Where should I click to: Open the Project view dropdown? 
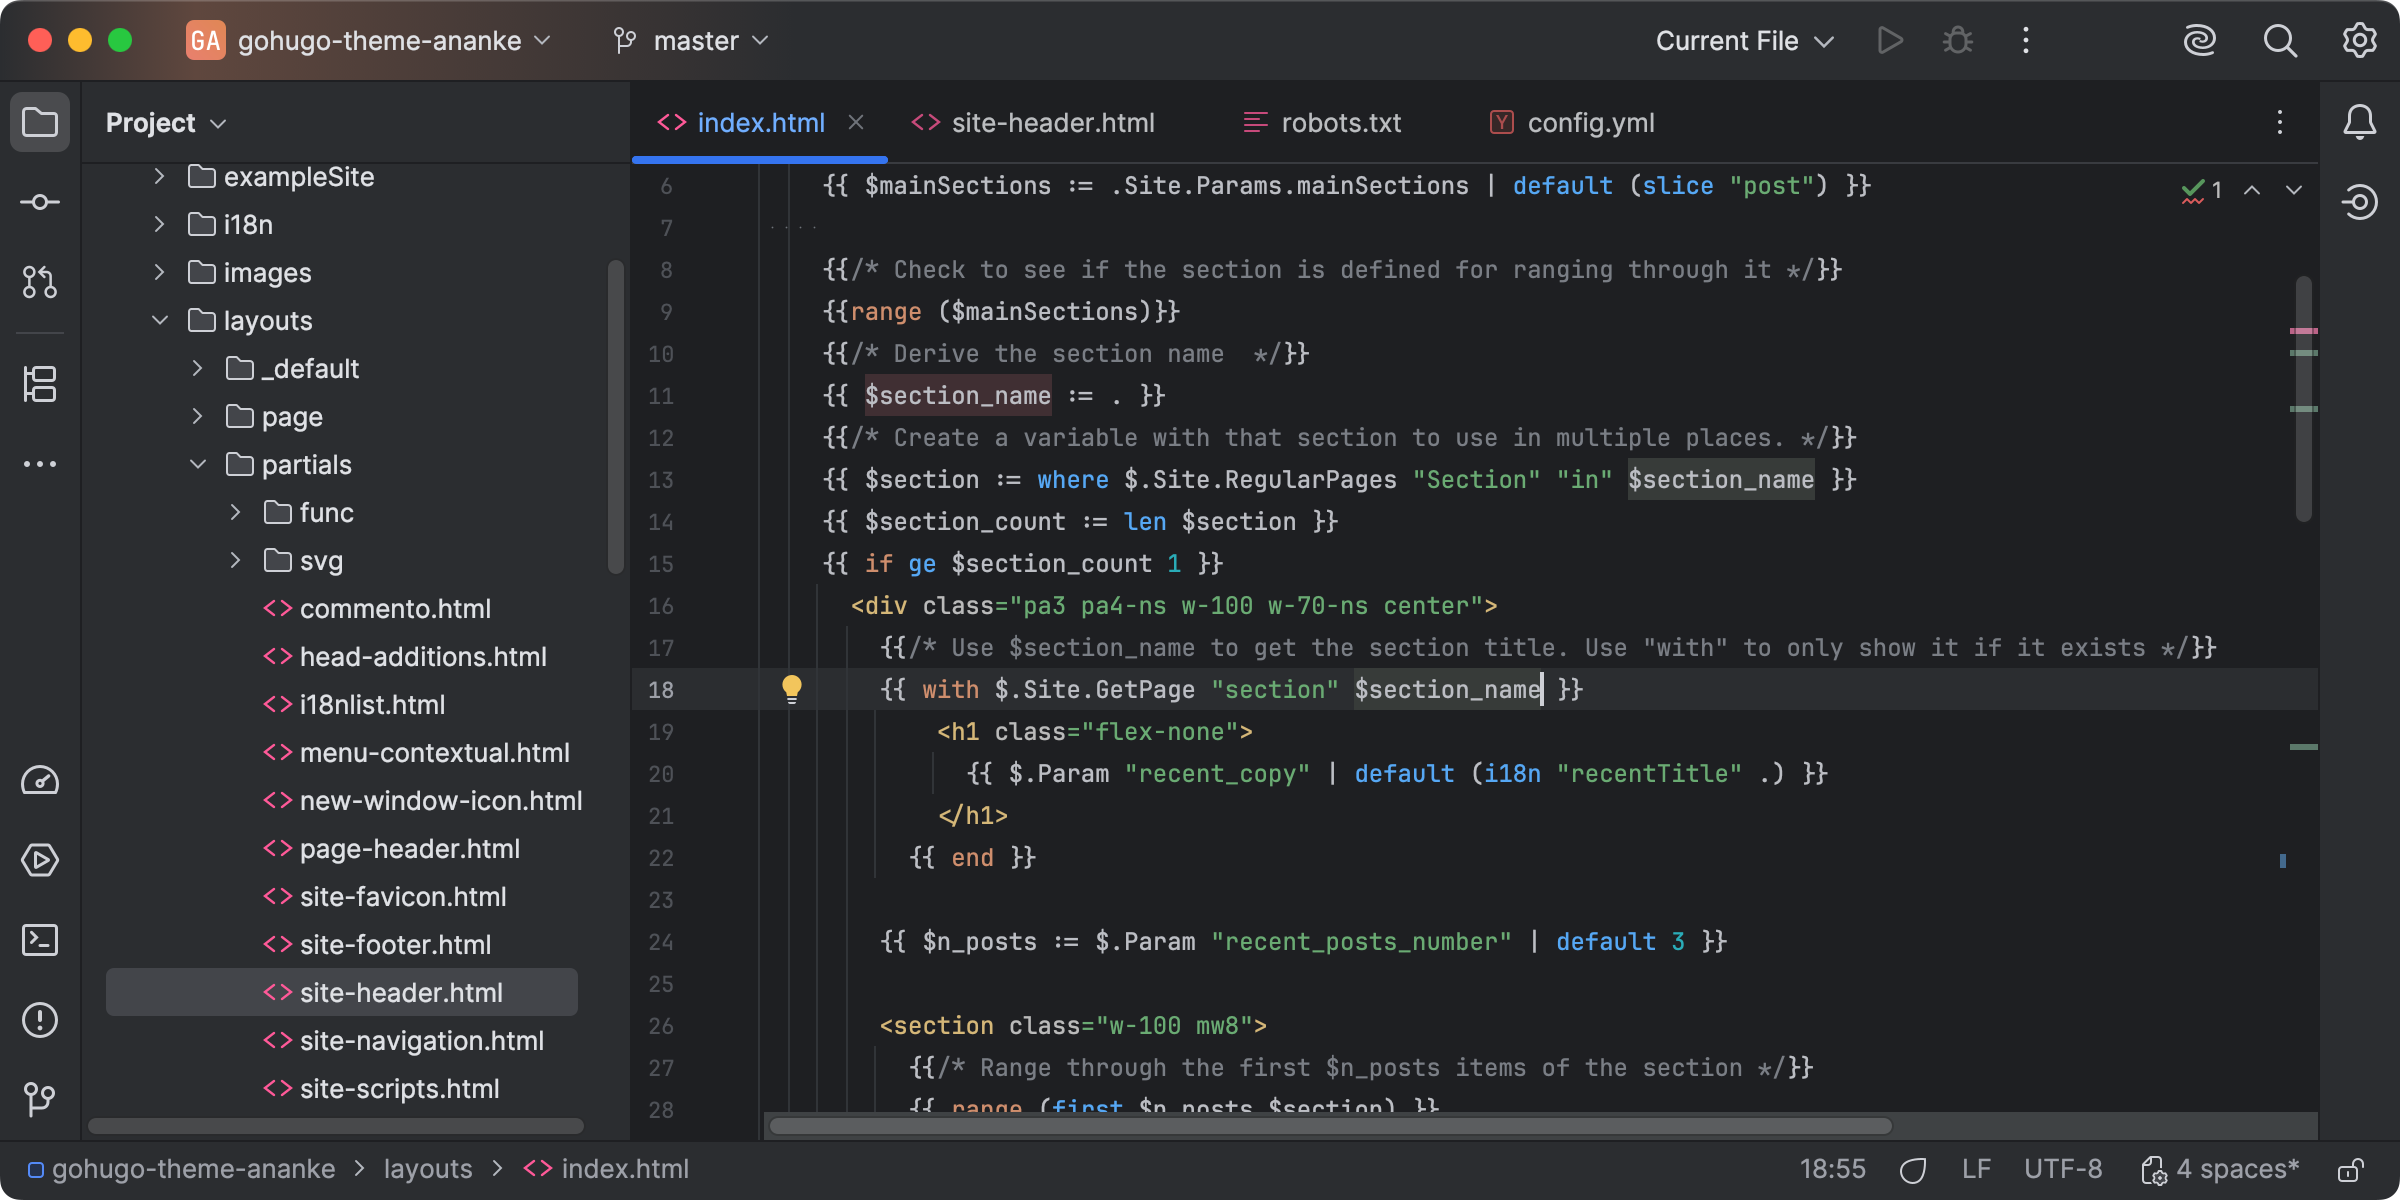click(166, 122)
